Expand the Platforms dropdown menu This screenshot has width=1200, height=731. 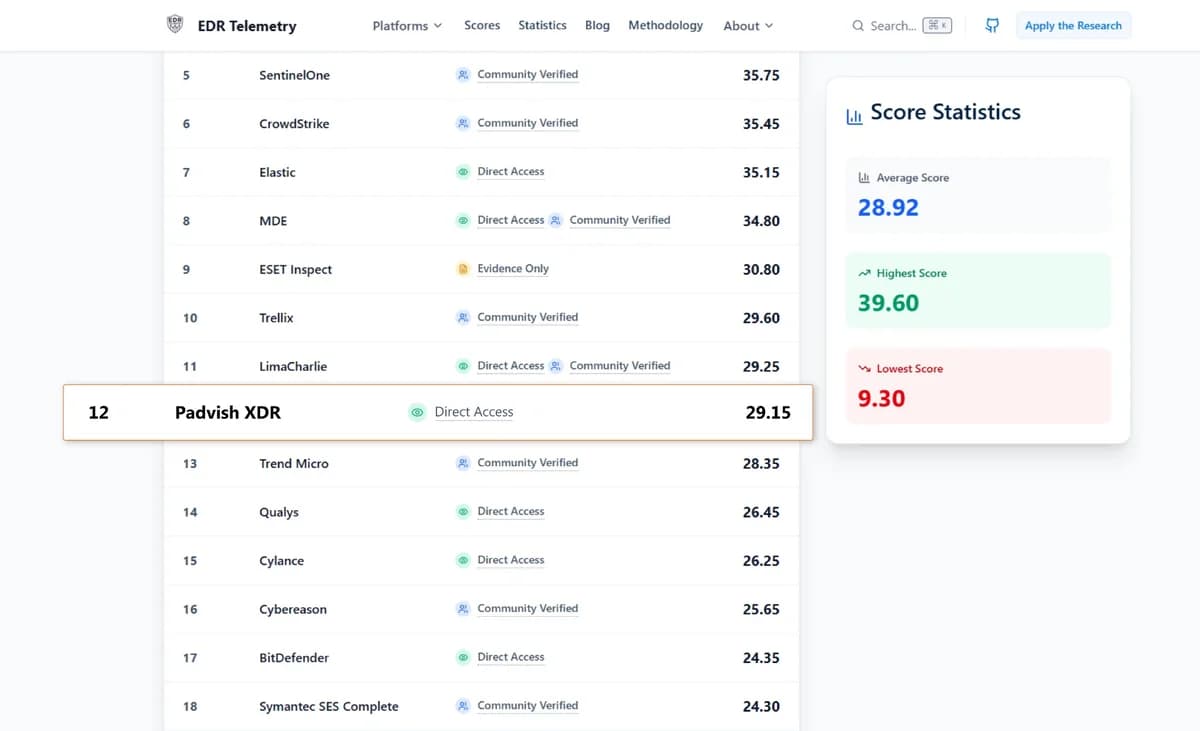click(x=407, y=26)
